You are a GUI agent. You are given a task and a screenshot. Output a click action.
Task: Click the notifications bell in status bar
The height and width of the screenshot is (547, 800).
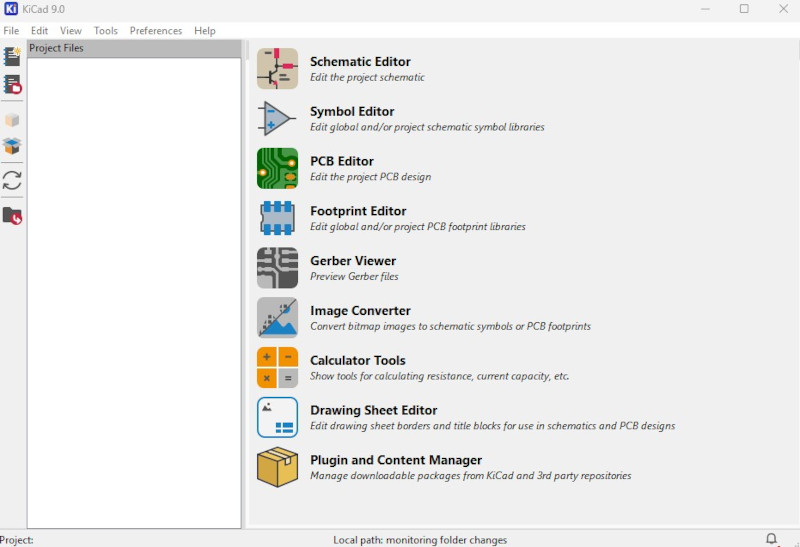(x=771, y=538)
